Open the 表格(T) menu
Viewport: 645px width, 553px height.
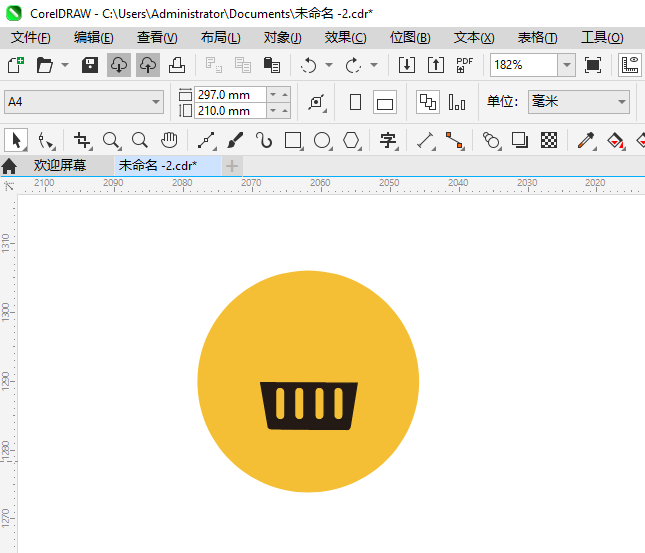[x=537, y=38]
